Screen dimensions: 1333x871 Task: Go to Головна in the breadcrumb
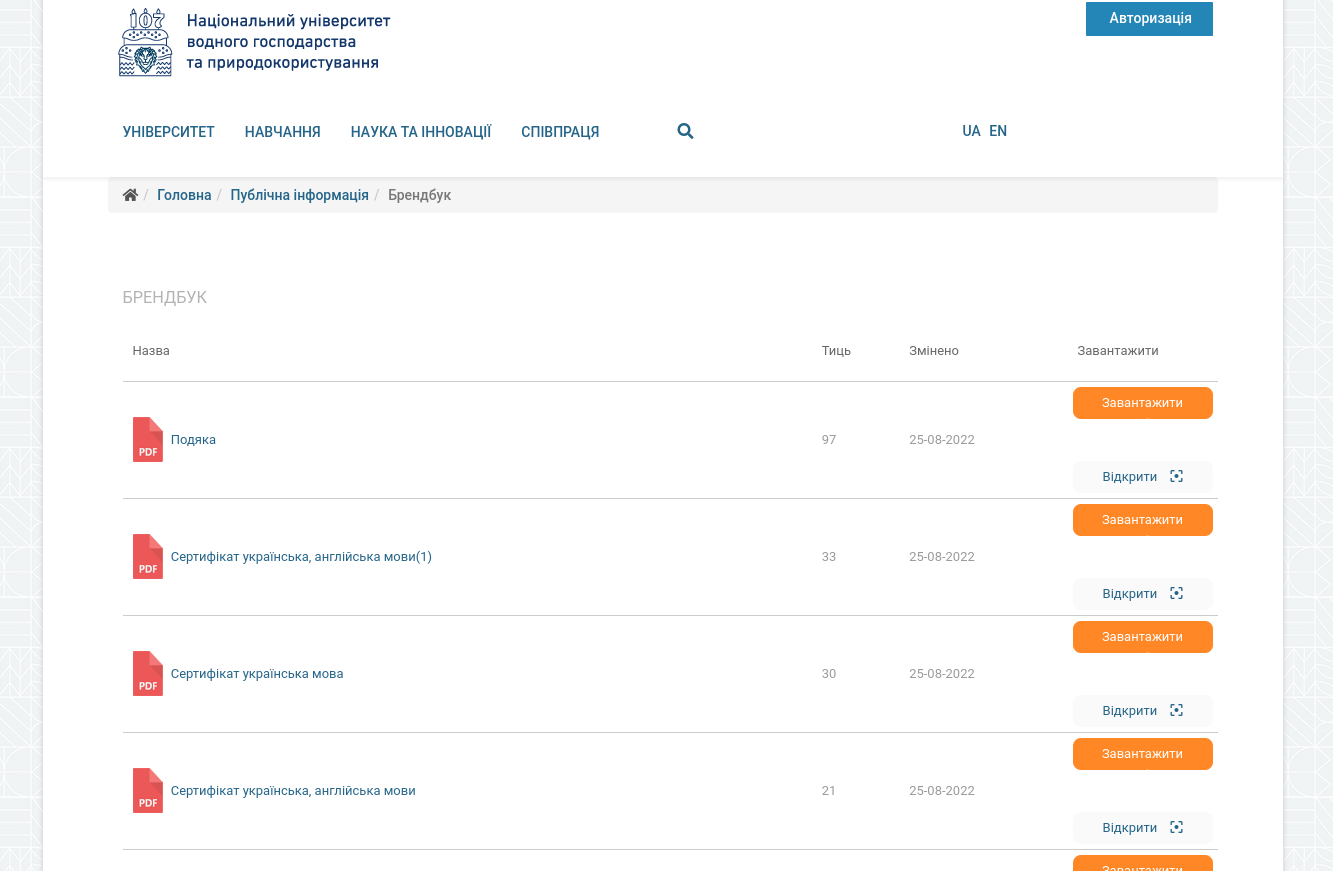coord(184,195)
